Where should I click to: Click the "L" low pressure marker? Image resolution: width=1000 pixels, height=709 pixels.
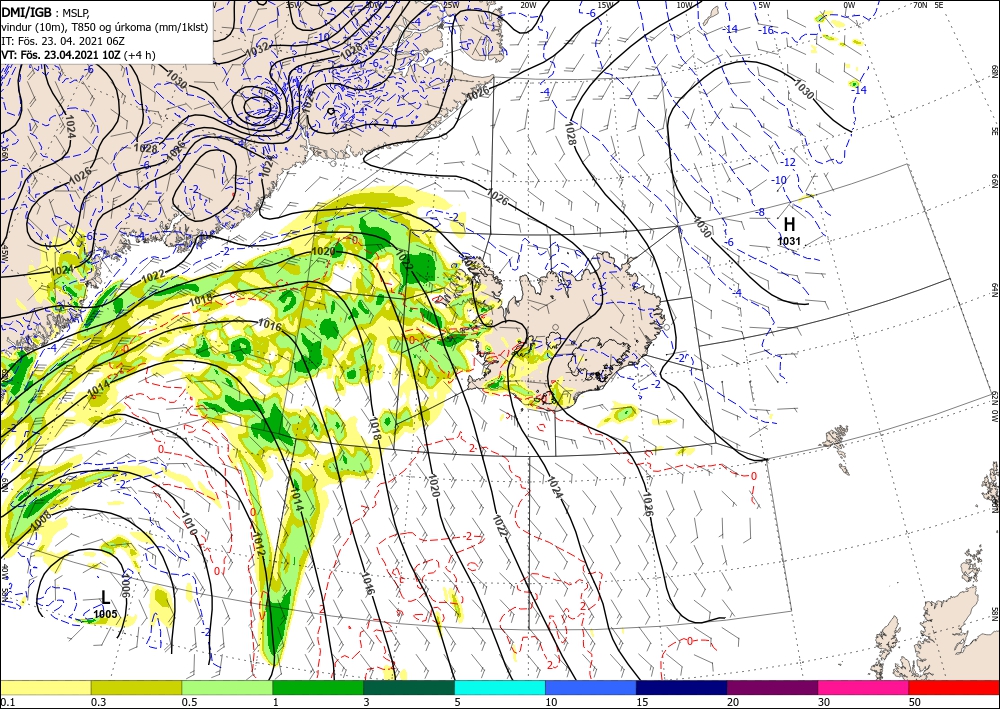105,597
